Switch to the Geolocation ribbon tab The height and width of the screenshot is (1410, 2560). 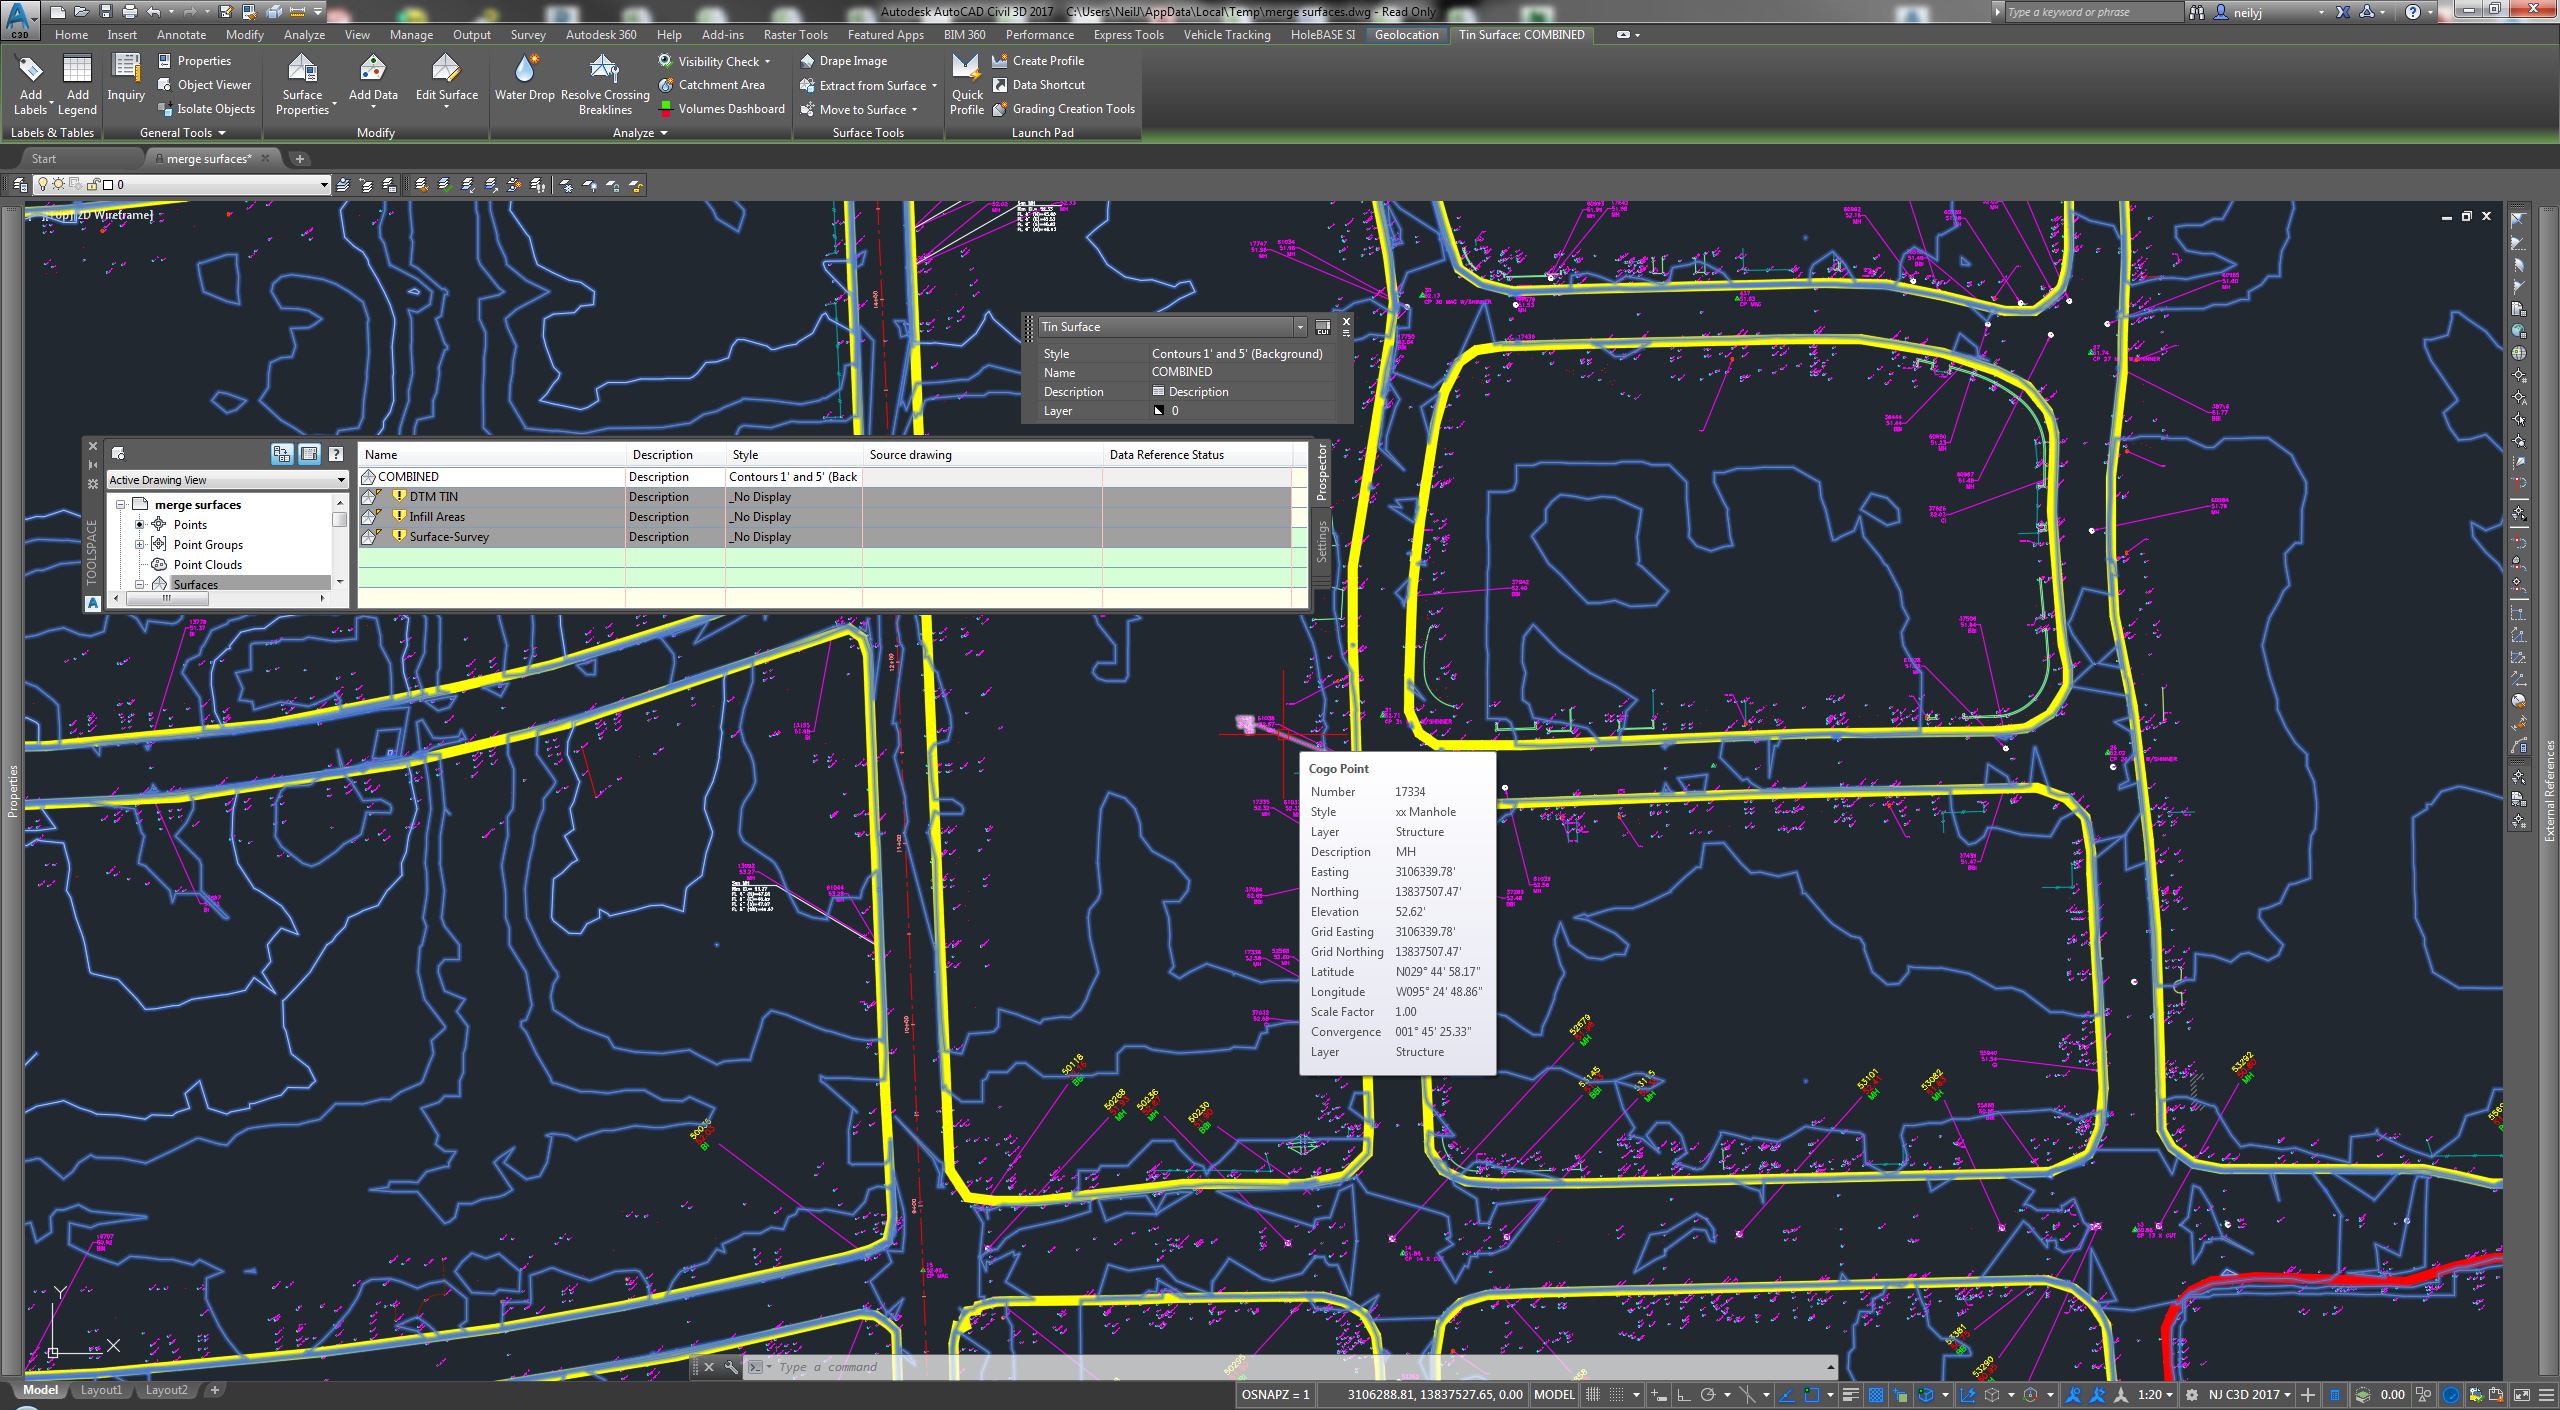click(x=1406, y=35)
